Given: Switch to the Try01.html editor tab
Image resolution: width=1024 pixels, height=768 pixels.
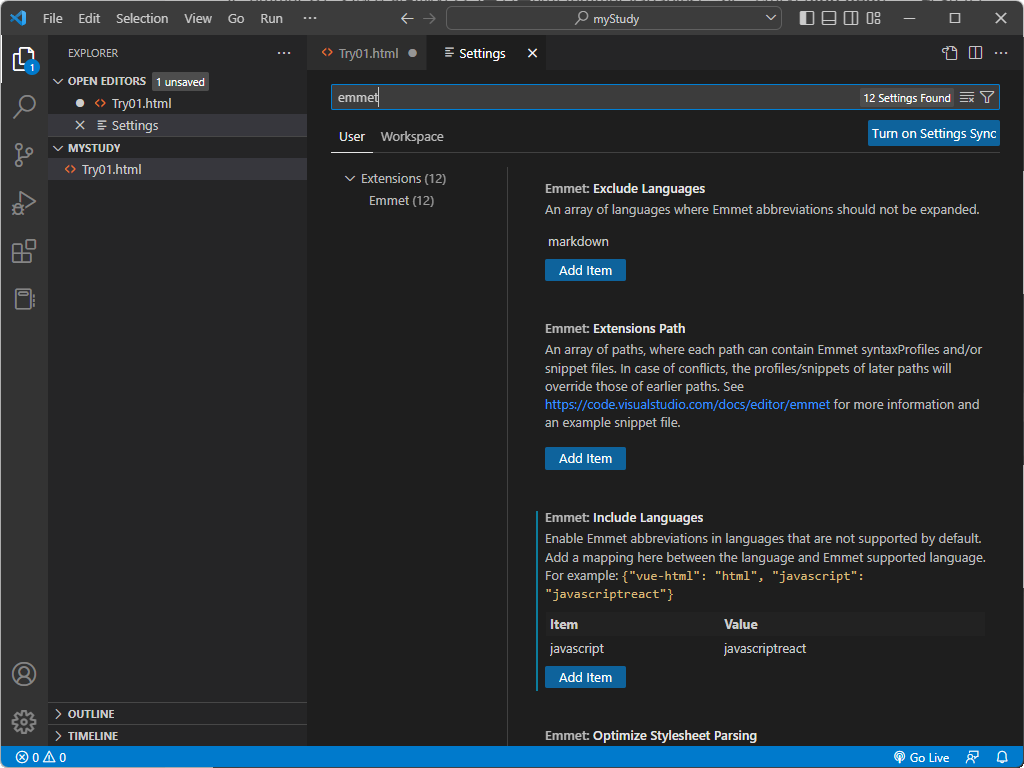Looking at the screenshot, I should (x=368, y=53).
